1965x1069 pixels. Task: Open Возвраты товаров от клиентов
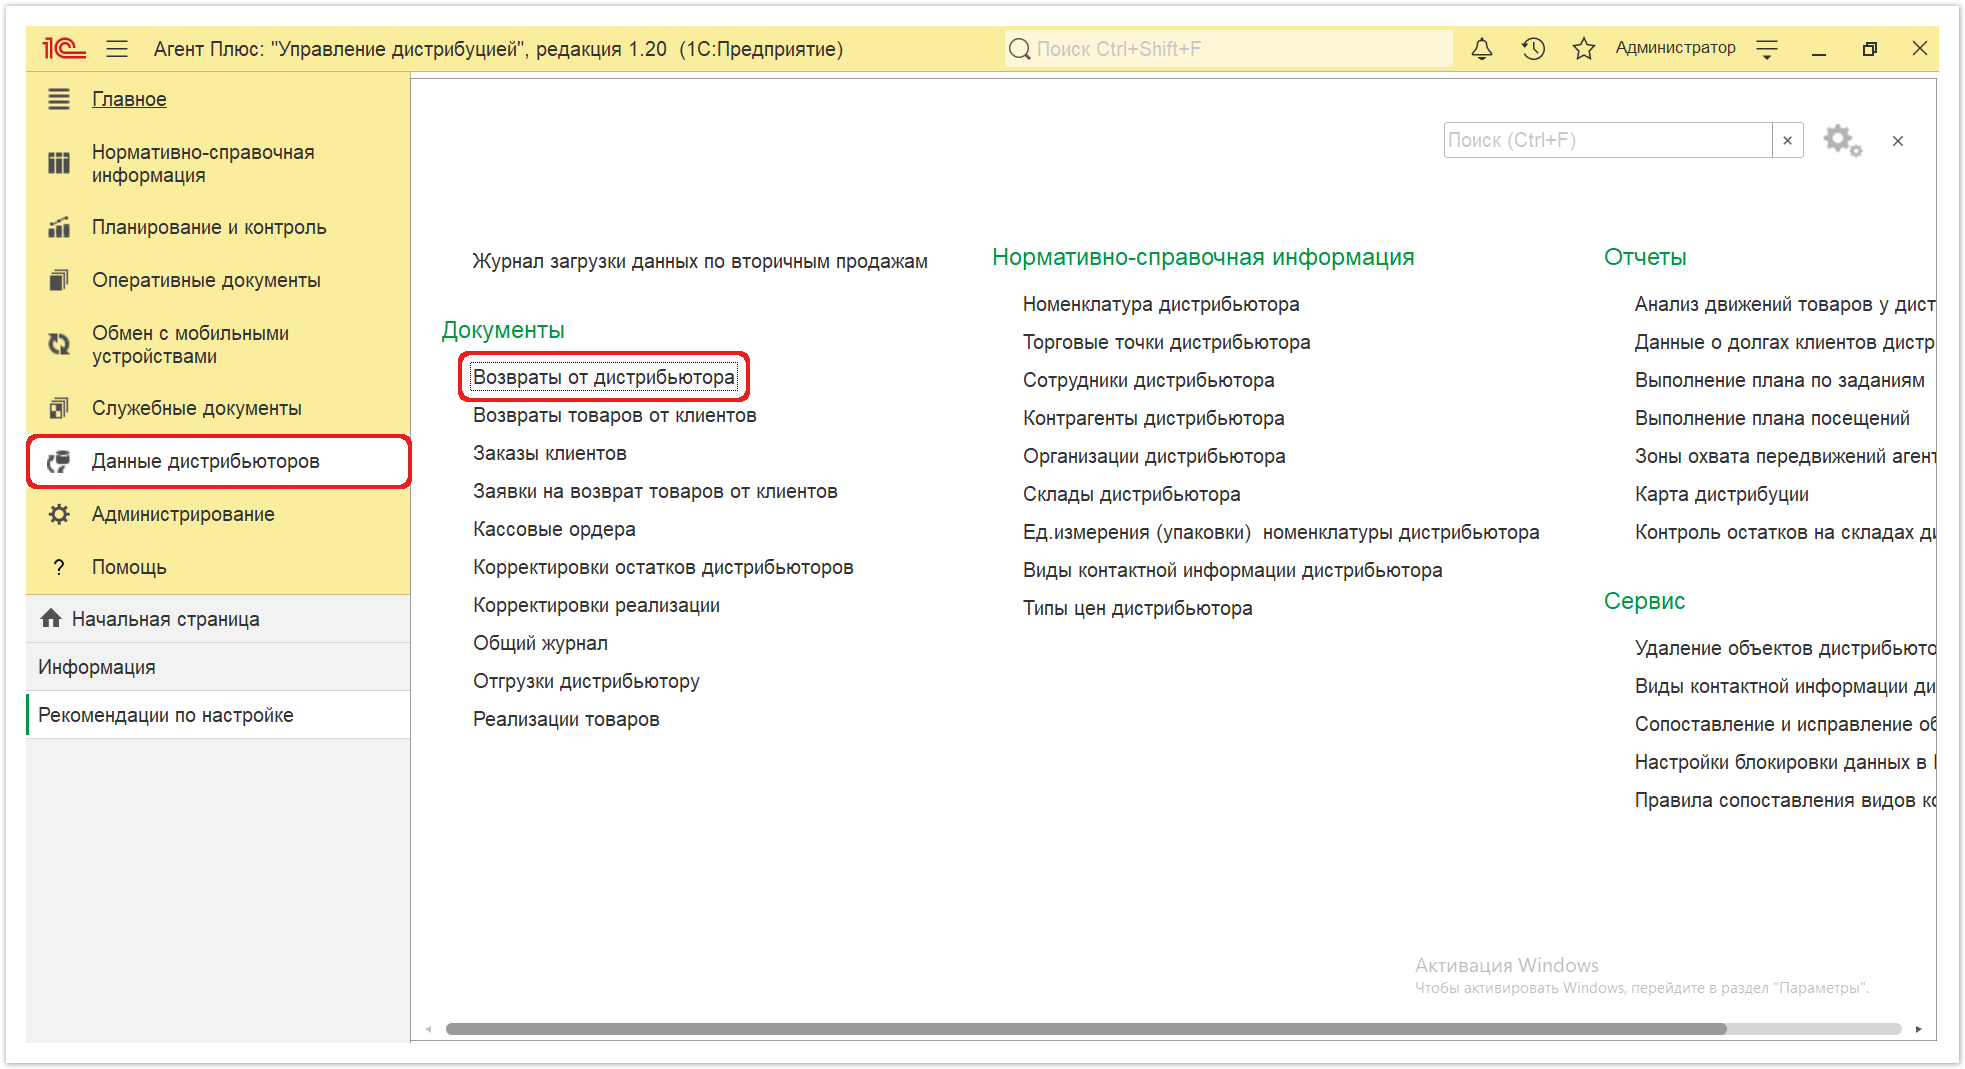(615, 415)
